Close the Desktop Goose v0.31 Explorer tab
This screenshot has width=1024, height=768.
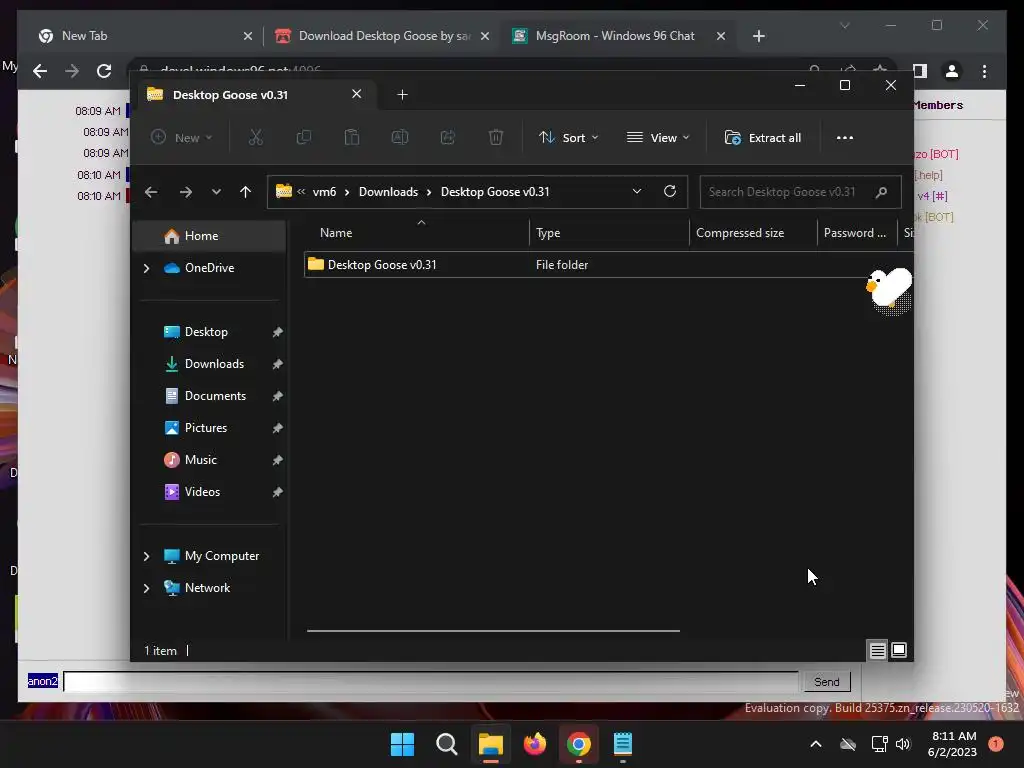click(357, 94)
